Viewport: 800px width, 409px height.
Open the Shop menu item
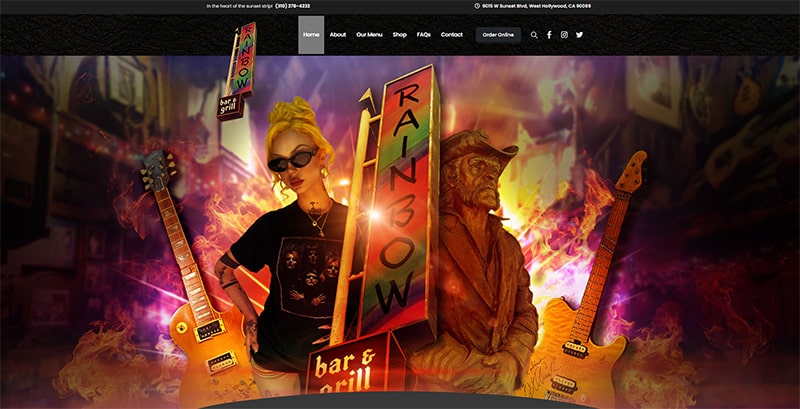point(399,35)
